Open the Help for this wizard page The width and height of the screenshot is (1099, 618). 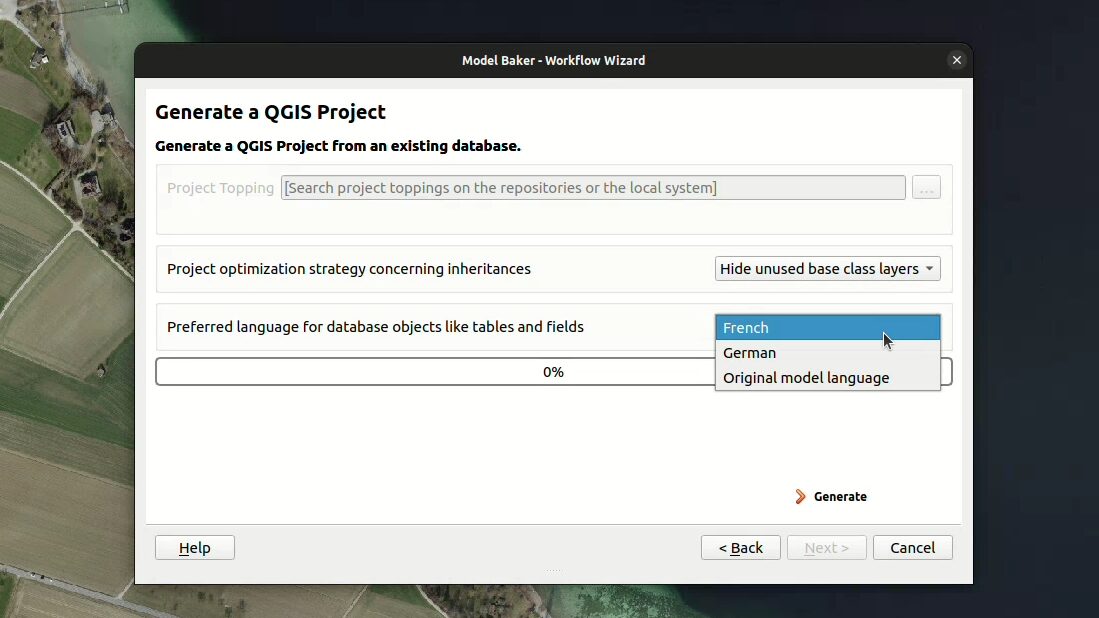[194, 548]
